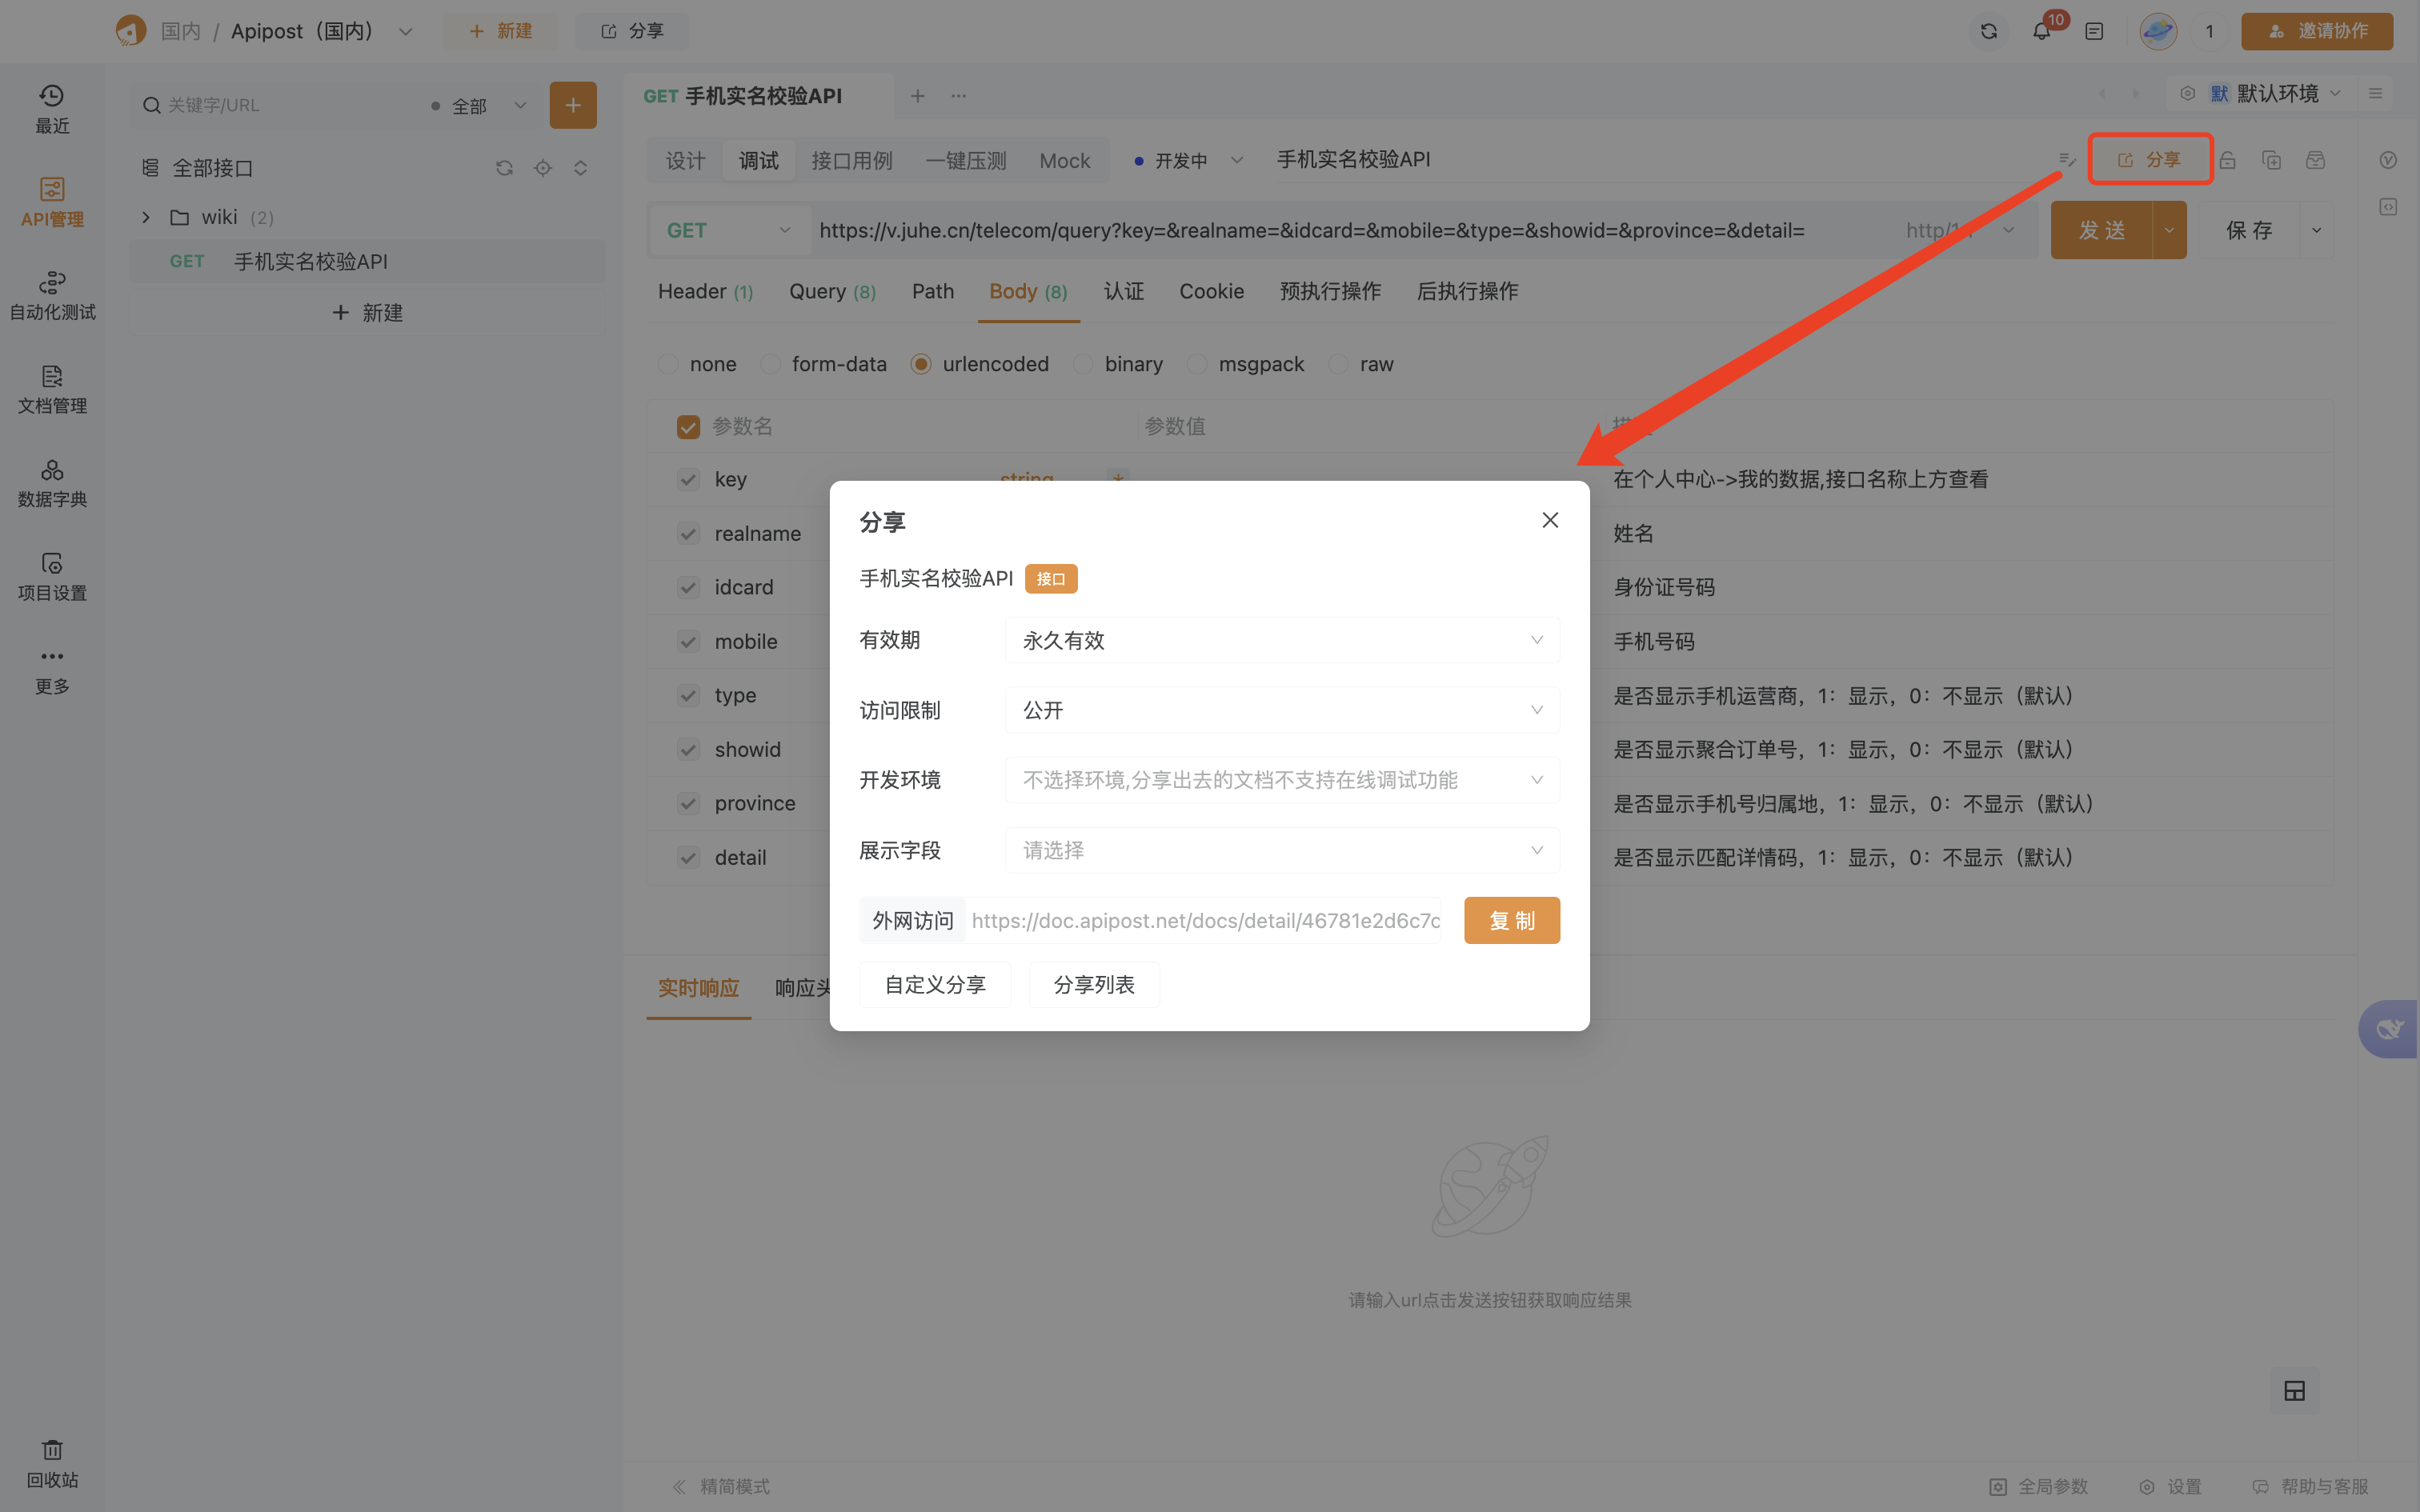
Task: Select the form-data body type radio
Action: 769,363
